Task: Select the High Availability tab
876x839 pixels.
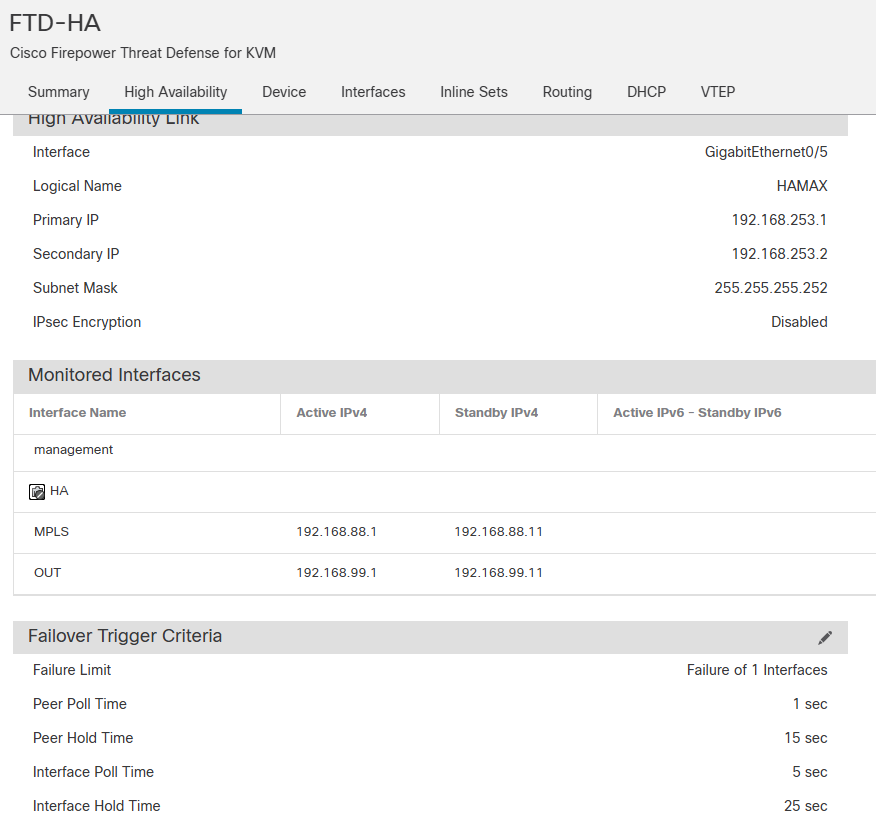Action: 175,92
